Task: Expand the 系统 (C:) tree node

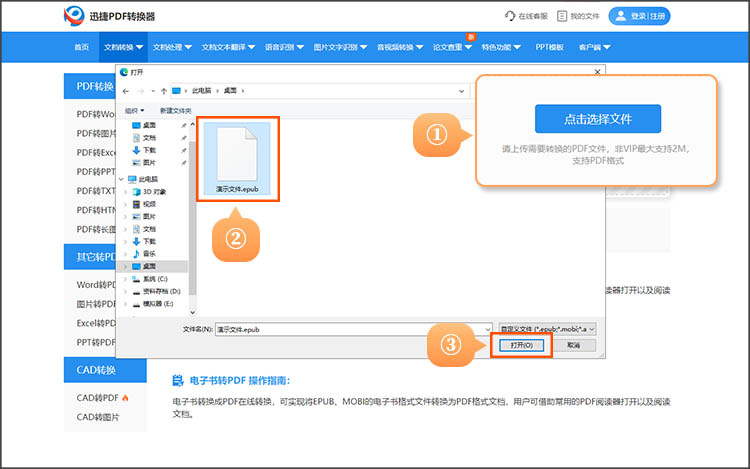Action: 126,279
